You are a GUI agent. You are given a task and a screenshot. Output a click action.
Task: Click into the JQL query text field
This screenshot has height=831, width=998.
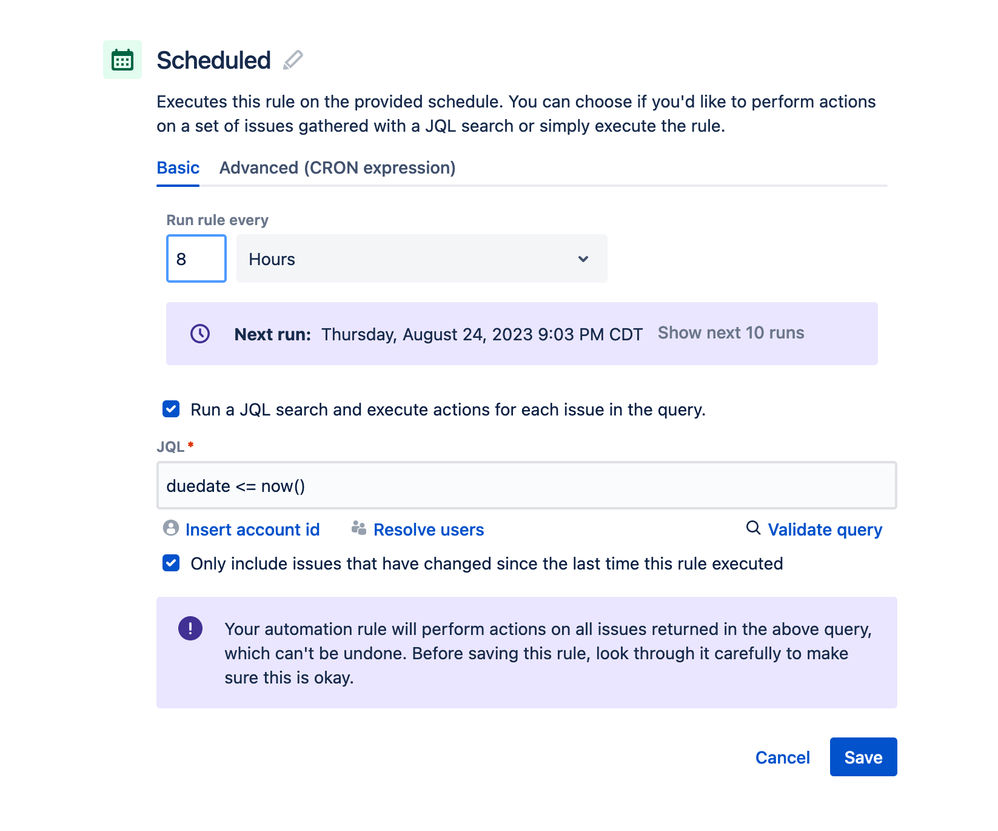526,486
